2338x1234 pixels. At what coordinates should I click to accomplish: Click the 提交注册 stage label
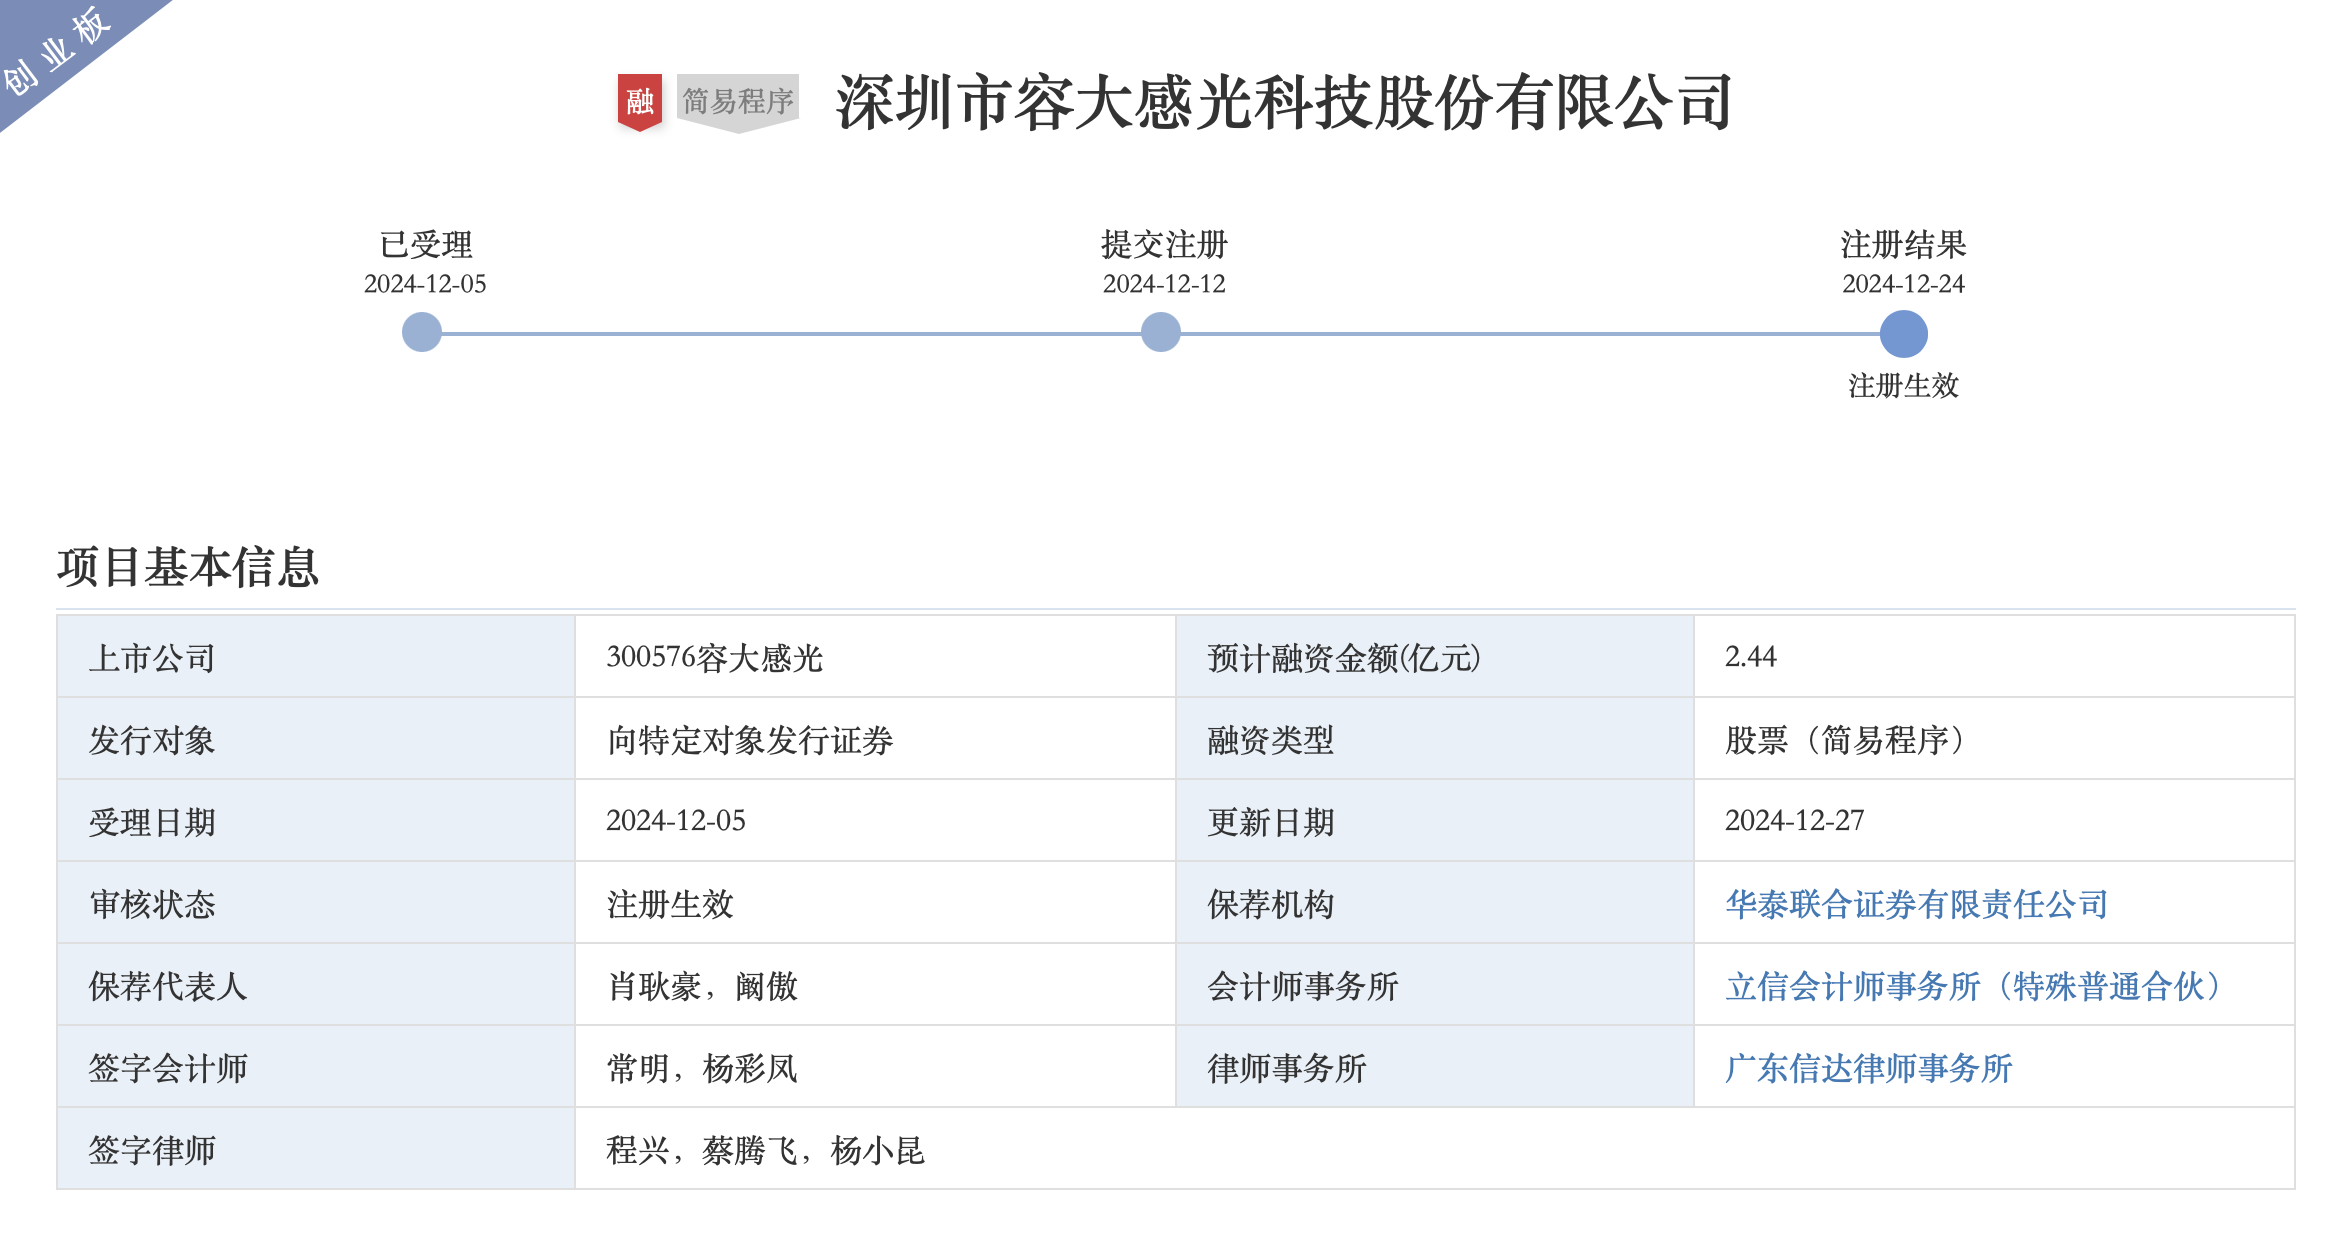(1164, 244)
